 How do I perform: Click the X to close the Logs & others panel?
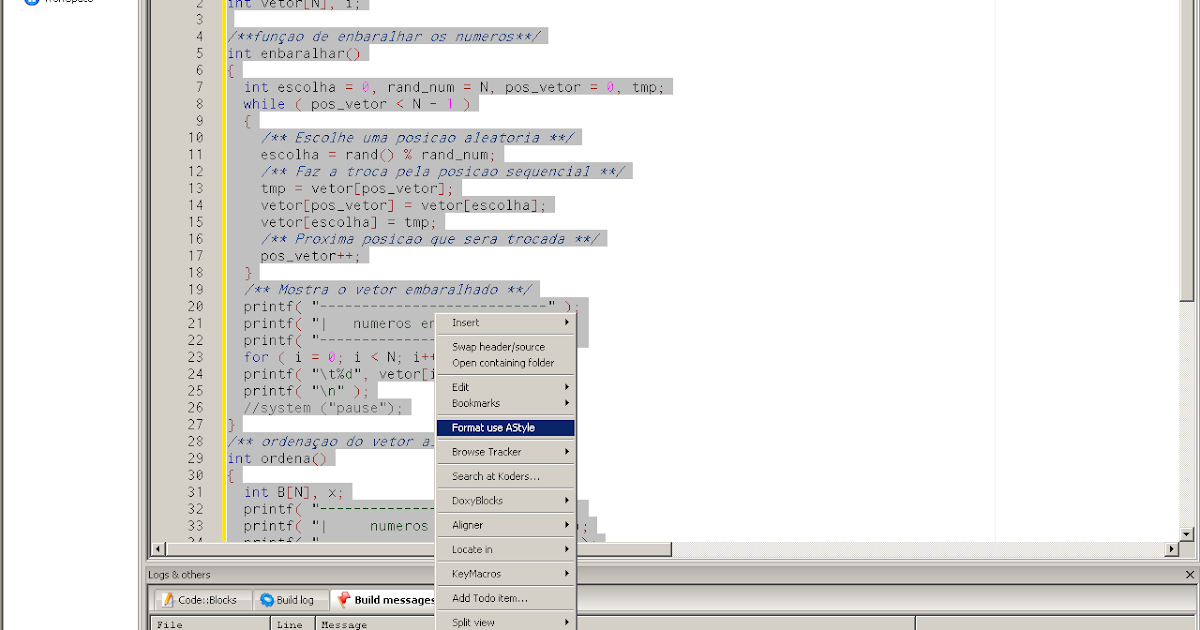pyautogui.click(x=1189, y=574)
